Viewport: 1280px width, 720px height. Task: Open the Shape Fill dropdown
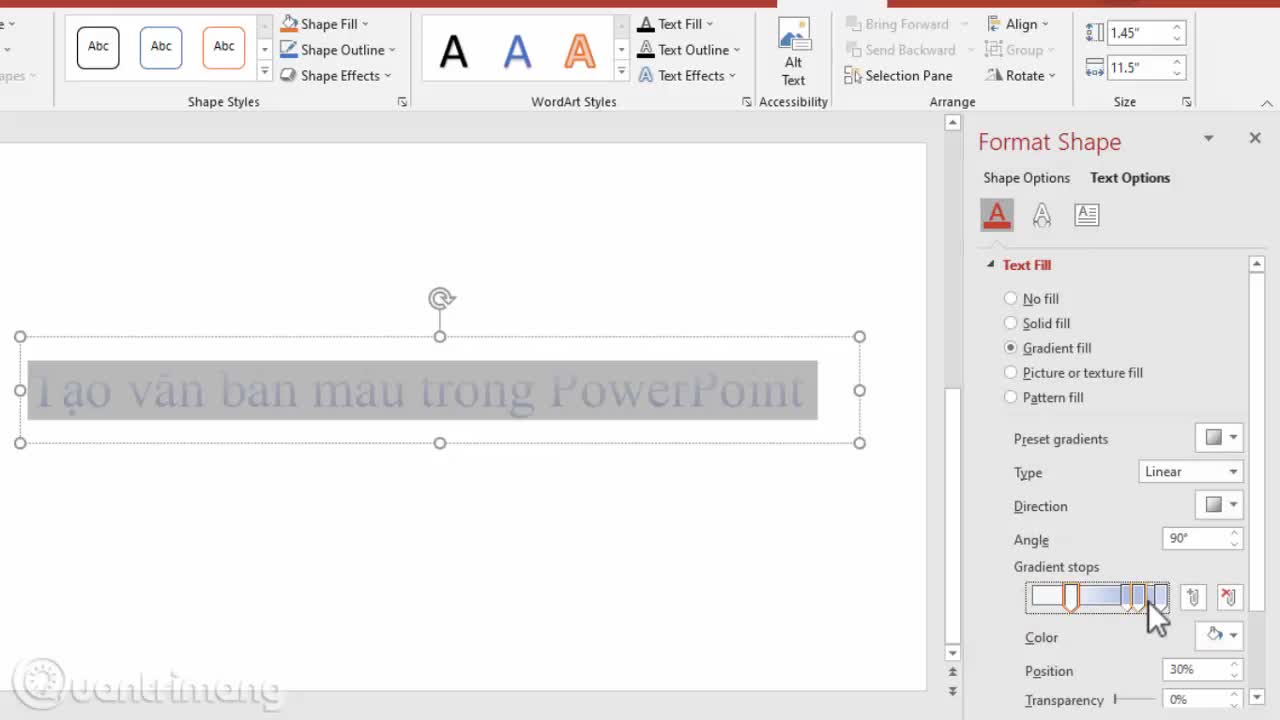pos(325,24)
